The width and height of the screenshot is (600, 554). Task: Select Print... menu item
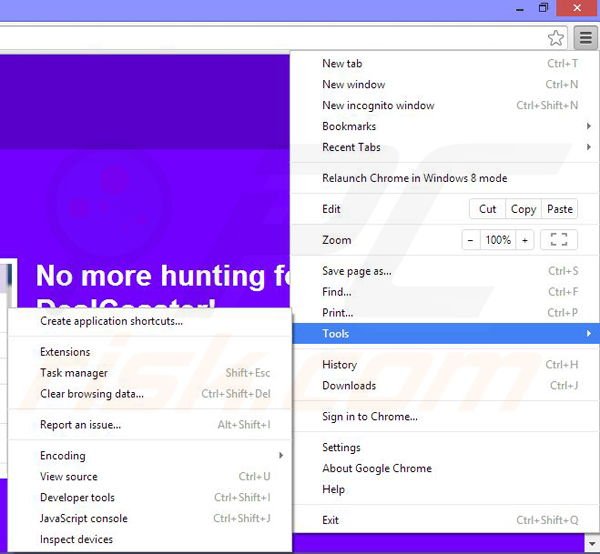(x=445, y=313)
